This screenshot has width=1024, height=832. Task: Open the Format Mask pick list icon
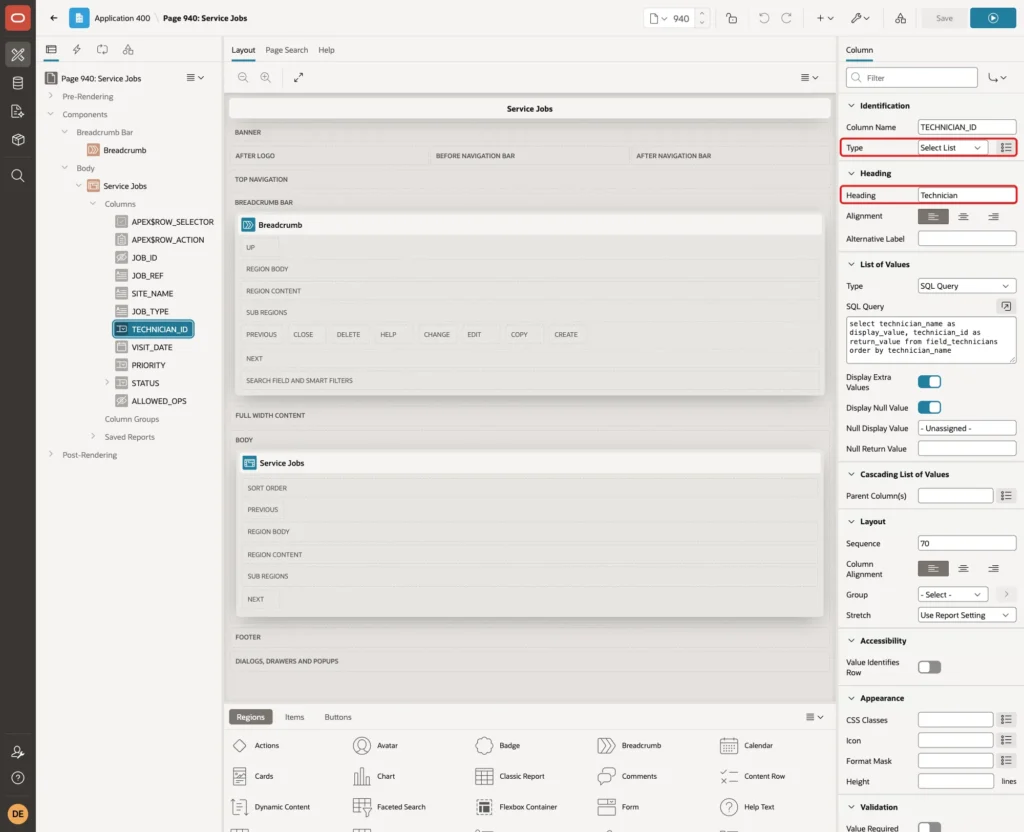pyautogui.click(x=1006, y=761)
